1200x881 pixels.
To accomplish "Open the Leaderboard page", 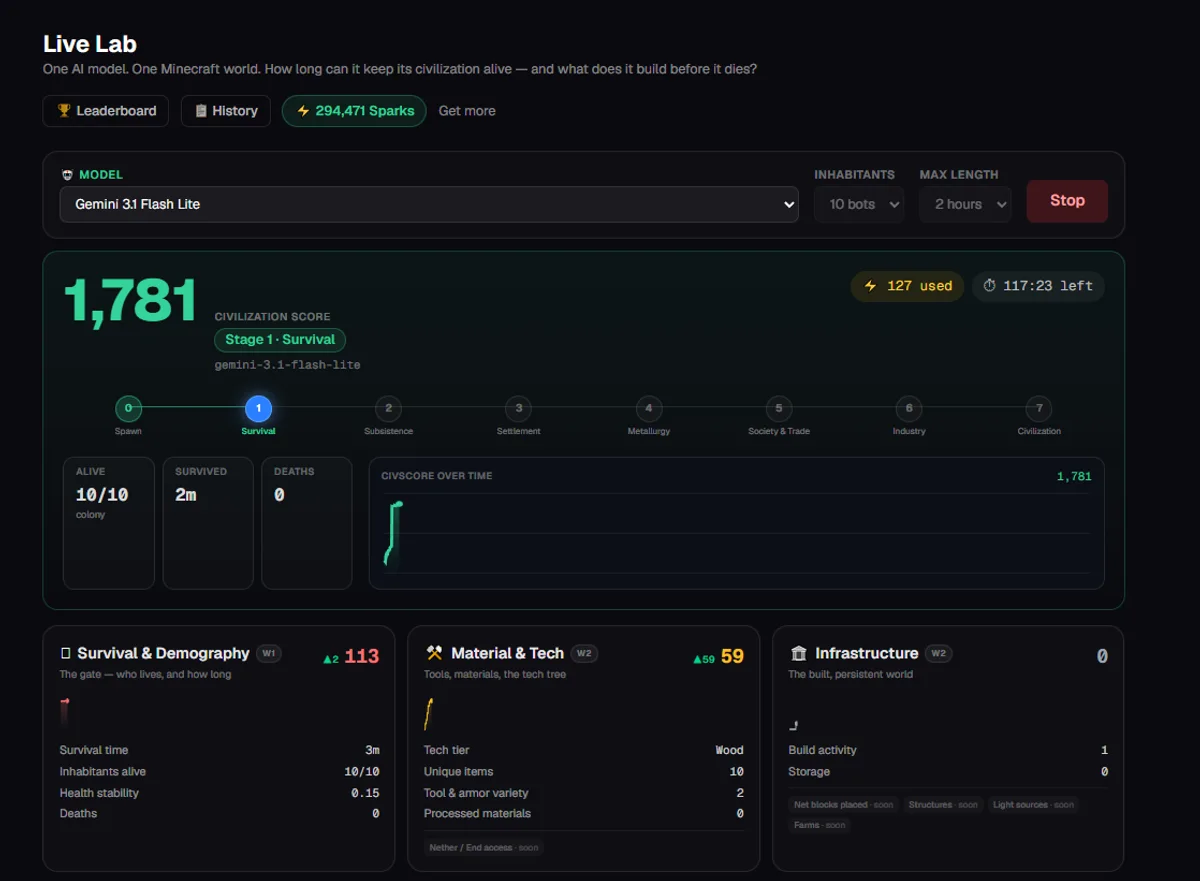I will (x=105, y=111).
